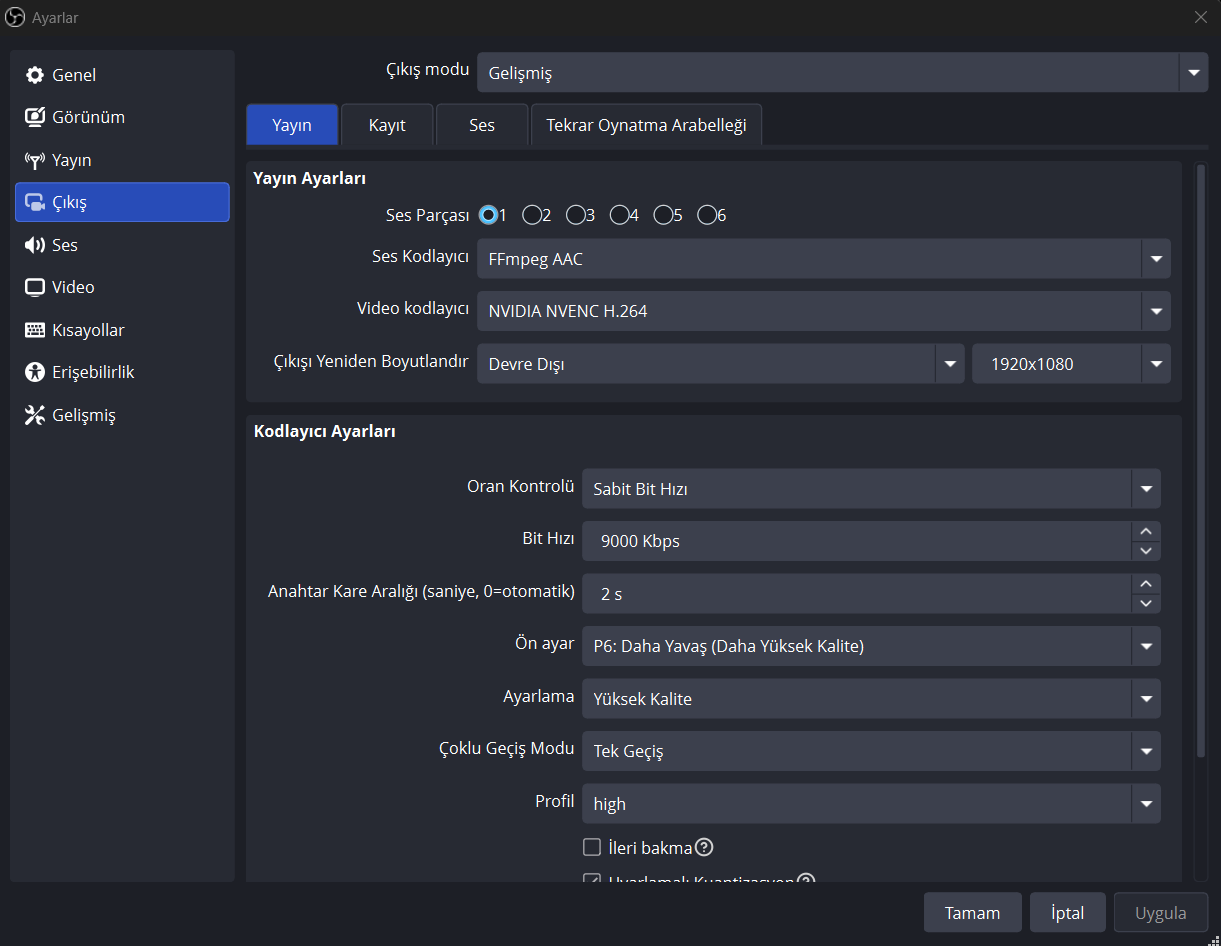
Task: Select audio track 6 radio button
Action: [x=706, y=215]
